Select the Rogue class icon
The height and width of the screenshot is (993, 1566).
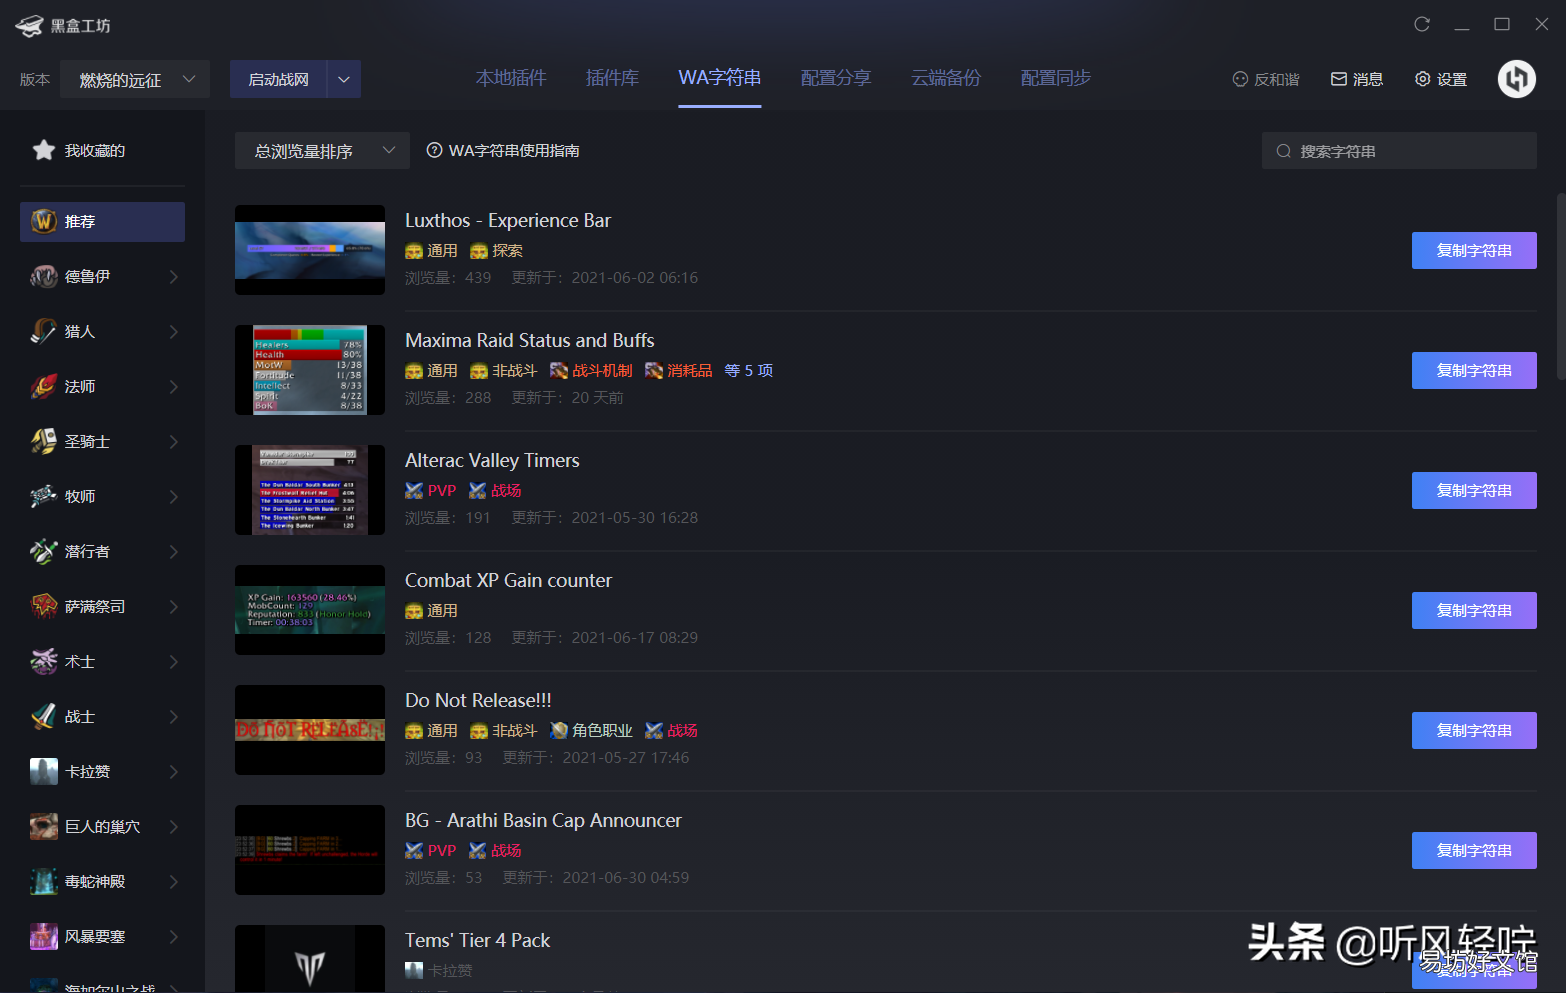click(44, 551)
